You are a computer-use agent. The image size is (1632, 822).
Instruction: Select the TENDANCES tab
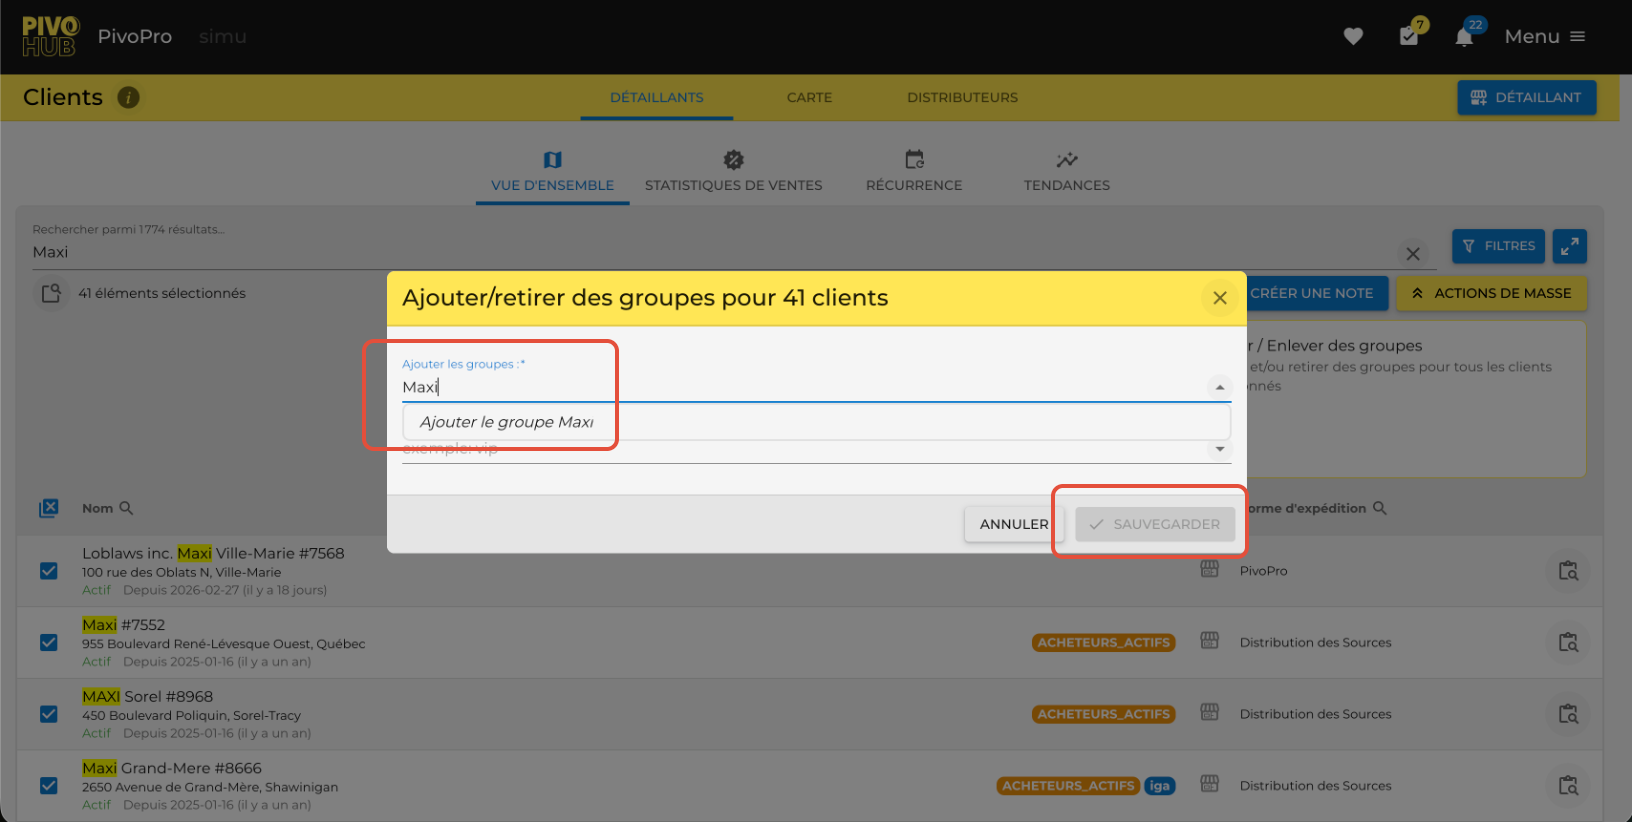tap(1067, 172)
